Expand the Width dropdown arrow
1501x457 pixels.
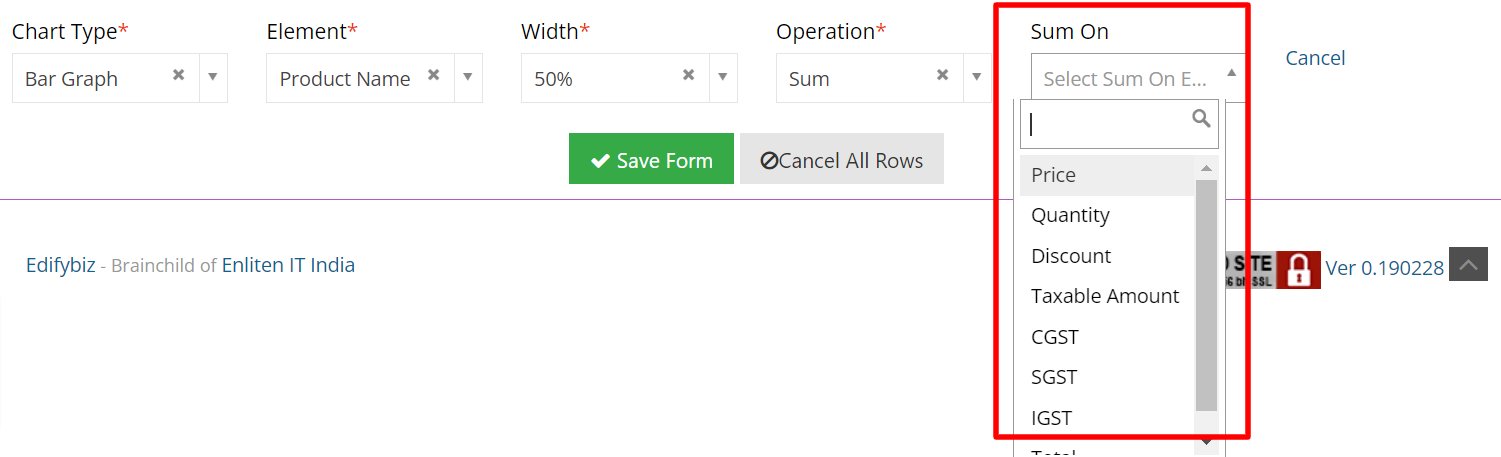pyautogui.click(x=723, y=78)
